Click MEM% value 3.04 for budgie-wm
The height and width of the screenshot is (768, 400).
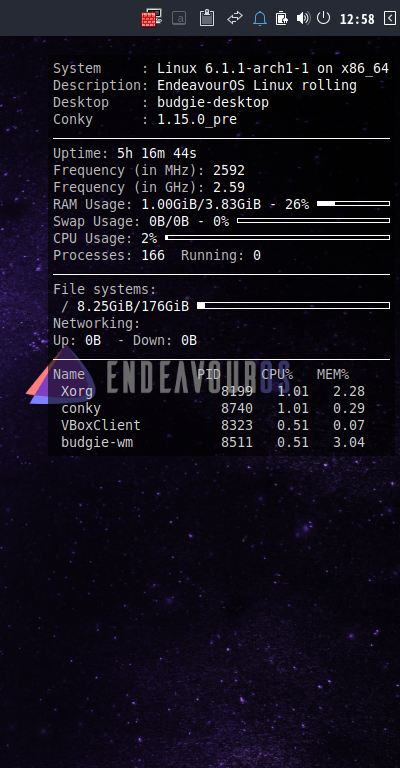pyautogui.click(x=349, y=443)
